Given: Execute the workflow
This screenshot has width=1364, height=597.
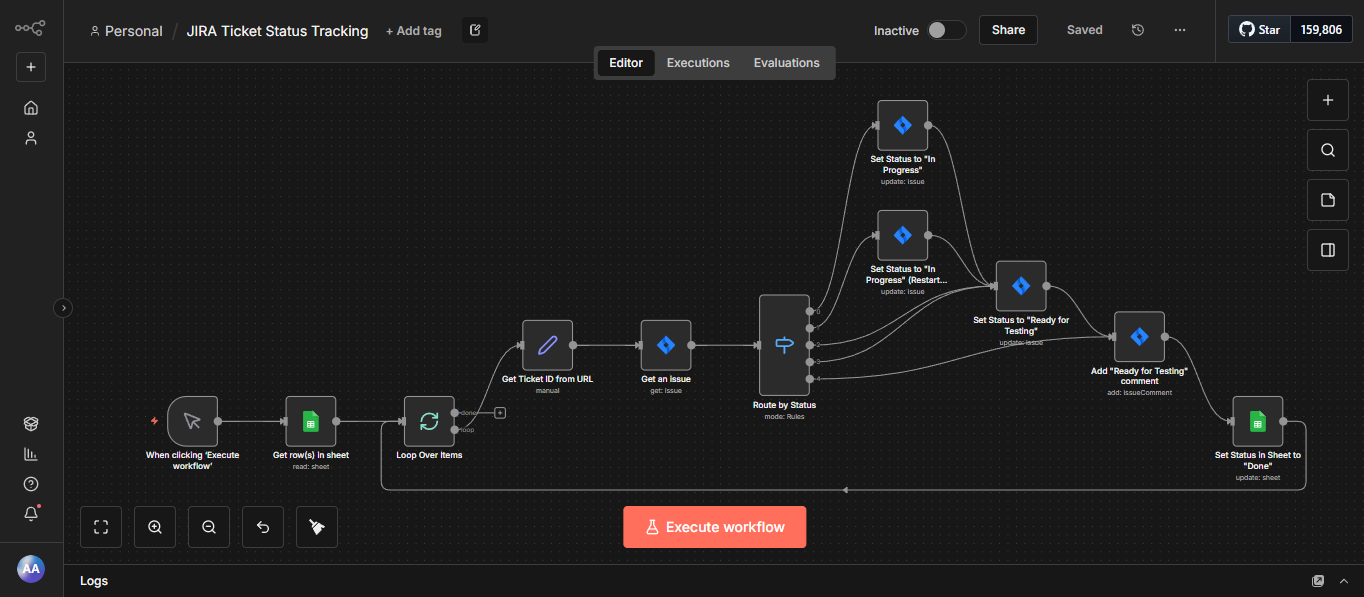Looking at the screenshot, I should (x=714, y=526).
